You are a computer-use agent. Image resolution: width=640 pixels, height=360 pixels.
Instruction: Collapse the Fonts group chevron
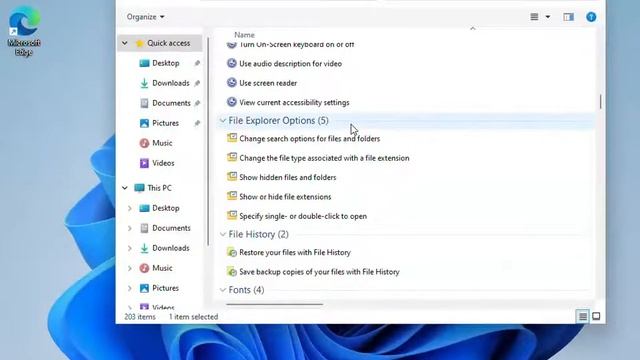tap(223, 290)
